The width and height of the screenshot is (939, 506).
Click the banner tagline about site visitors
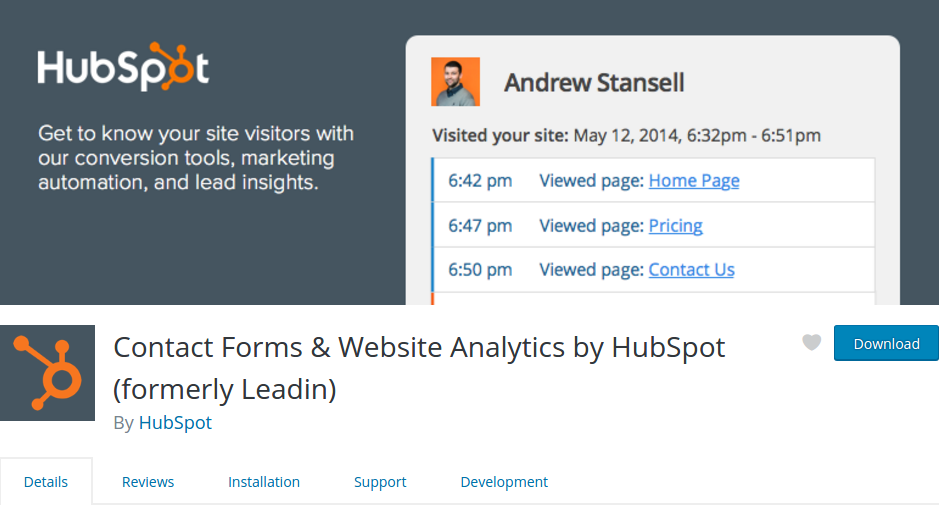pyautogui.click(x=196, y=157)
